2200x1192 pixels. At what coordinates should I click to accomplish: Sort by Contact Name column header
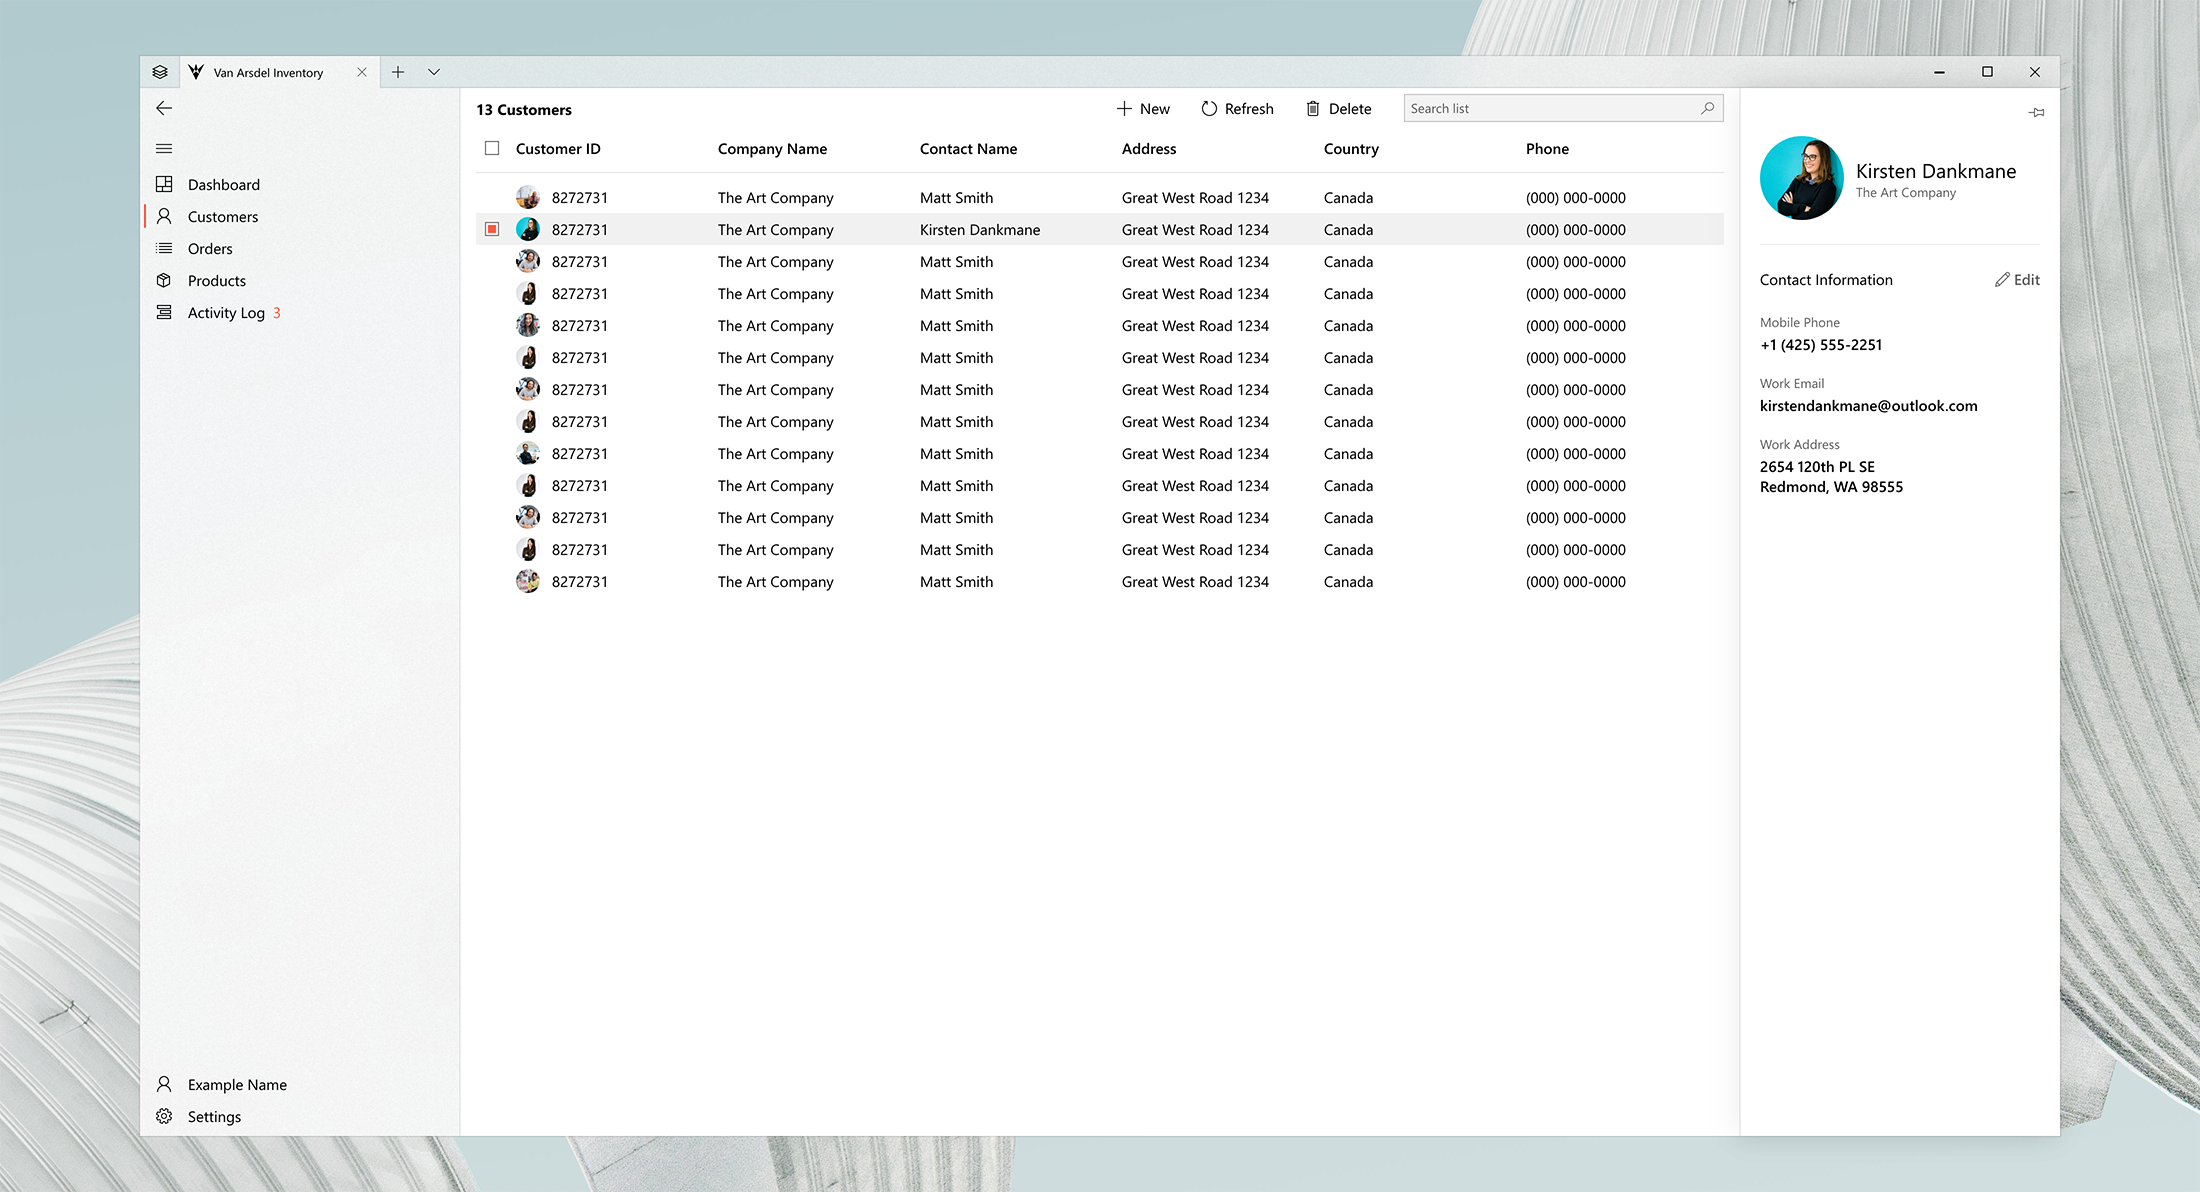click(968, 148)
